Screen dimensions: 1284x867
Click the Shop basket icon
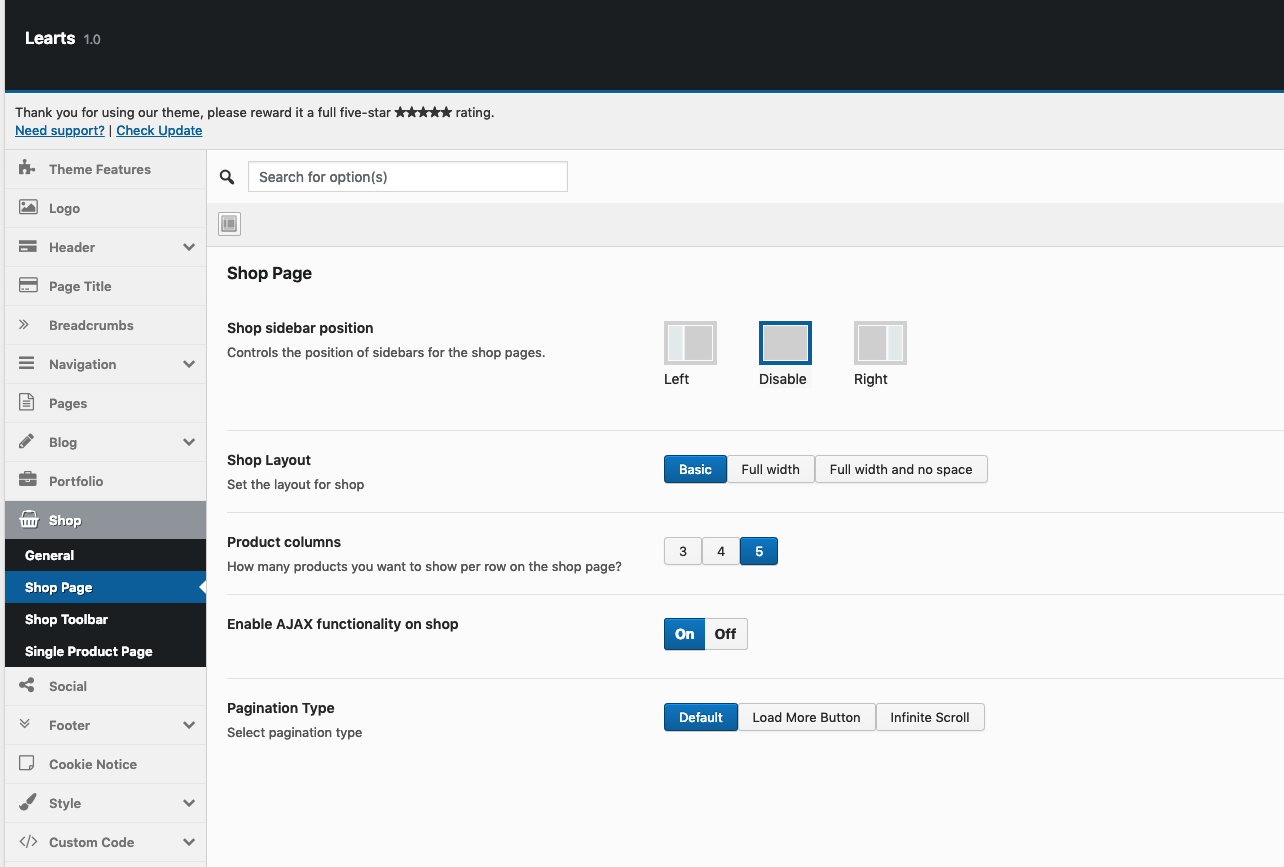[27, 520]
